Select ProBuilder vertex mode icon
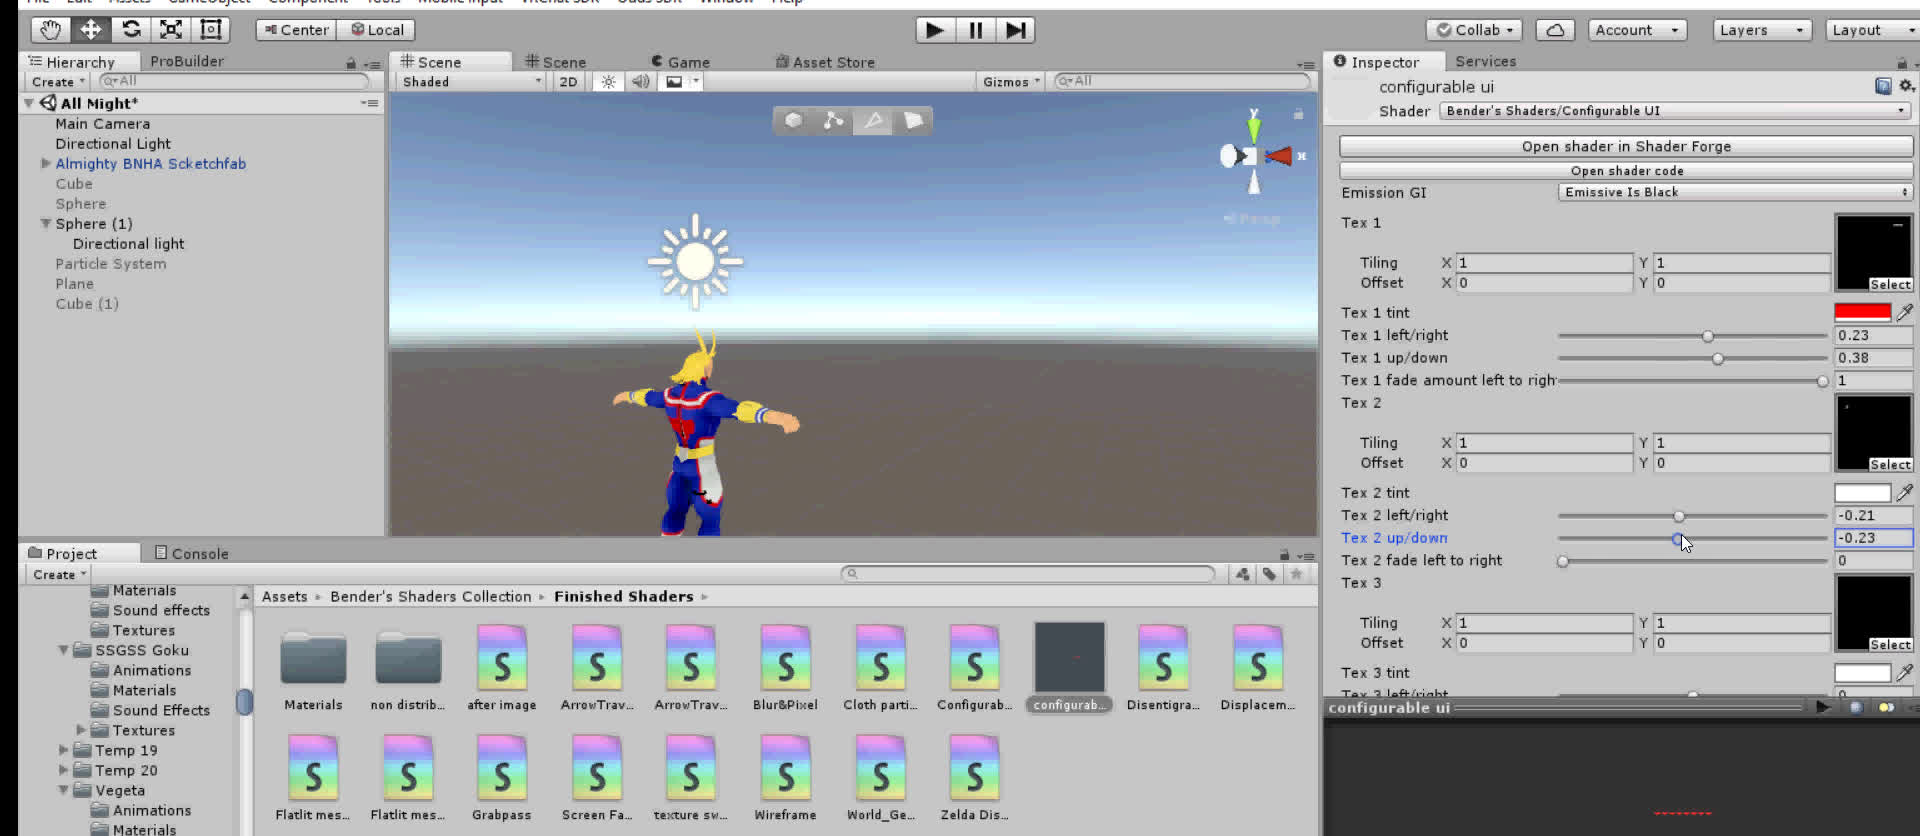Image resolution: width=1920 pixels, height=836 pixels. coord(833,120)
